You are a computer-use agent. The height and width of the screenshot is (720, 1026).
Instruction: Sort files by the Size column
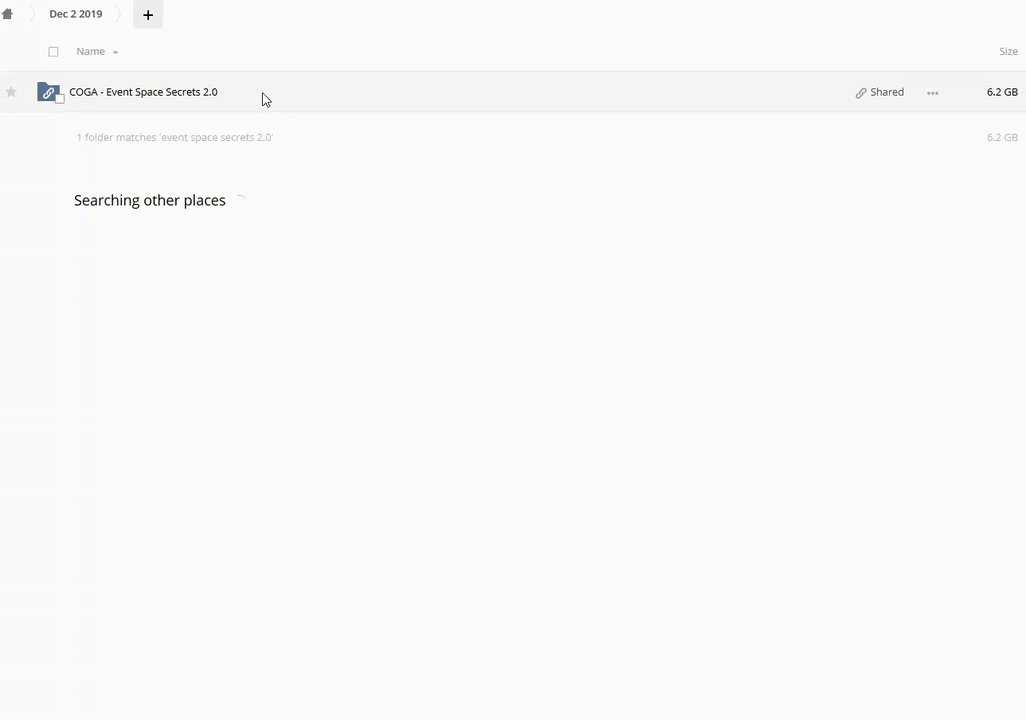click(1008, 52)
